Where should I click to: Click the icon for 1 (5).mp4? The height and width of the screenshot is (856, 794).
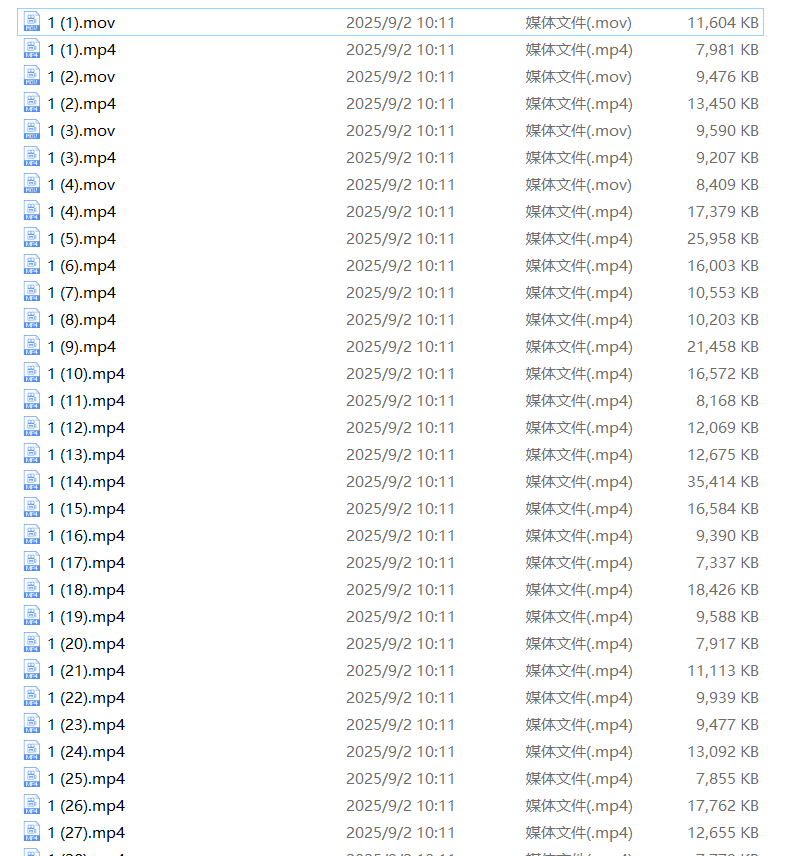[x=31, y=238]
